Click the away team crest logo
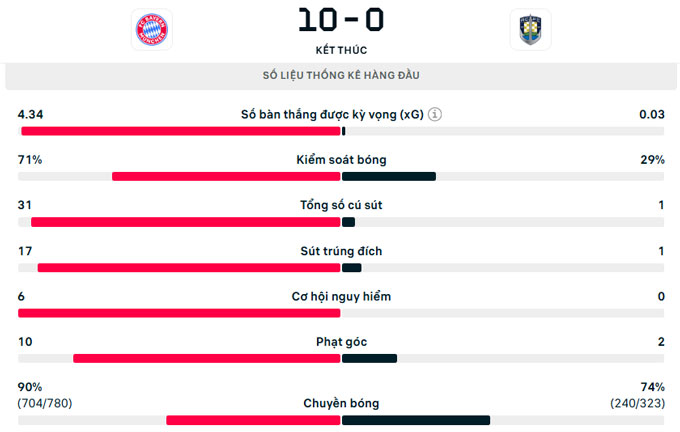680x432 pixels. (530, 29)
